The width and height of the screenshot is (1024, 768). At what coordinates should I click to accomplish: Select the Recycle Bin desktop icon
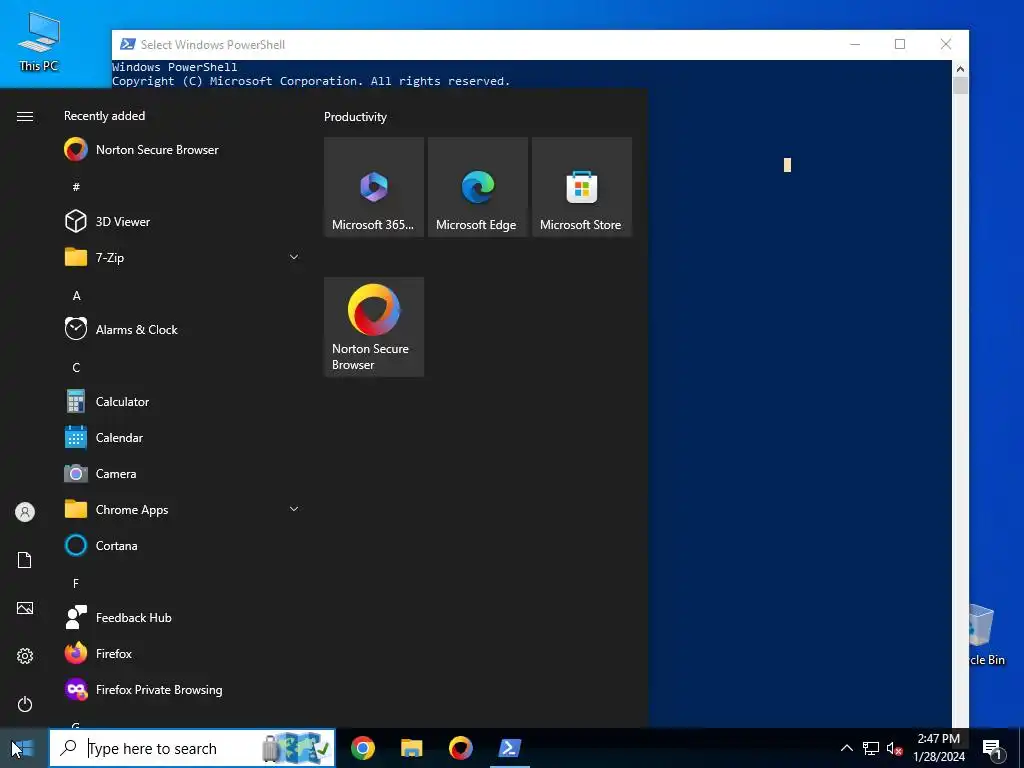pos(987,635)
